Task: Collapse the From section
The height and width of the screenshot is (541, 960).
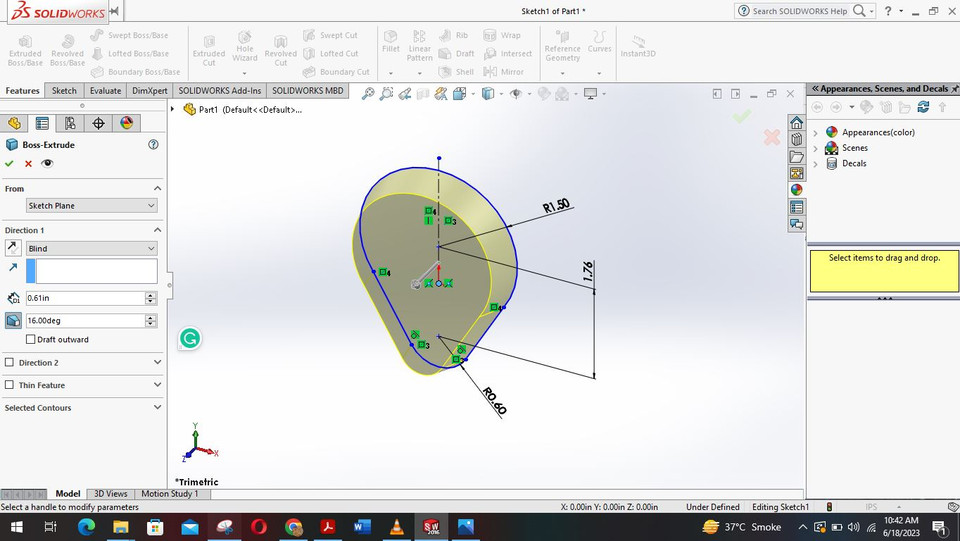Action: [x=157, y=188]
